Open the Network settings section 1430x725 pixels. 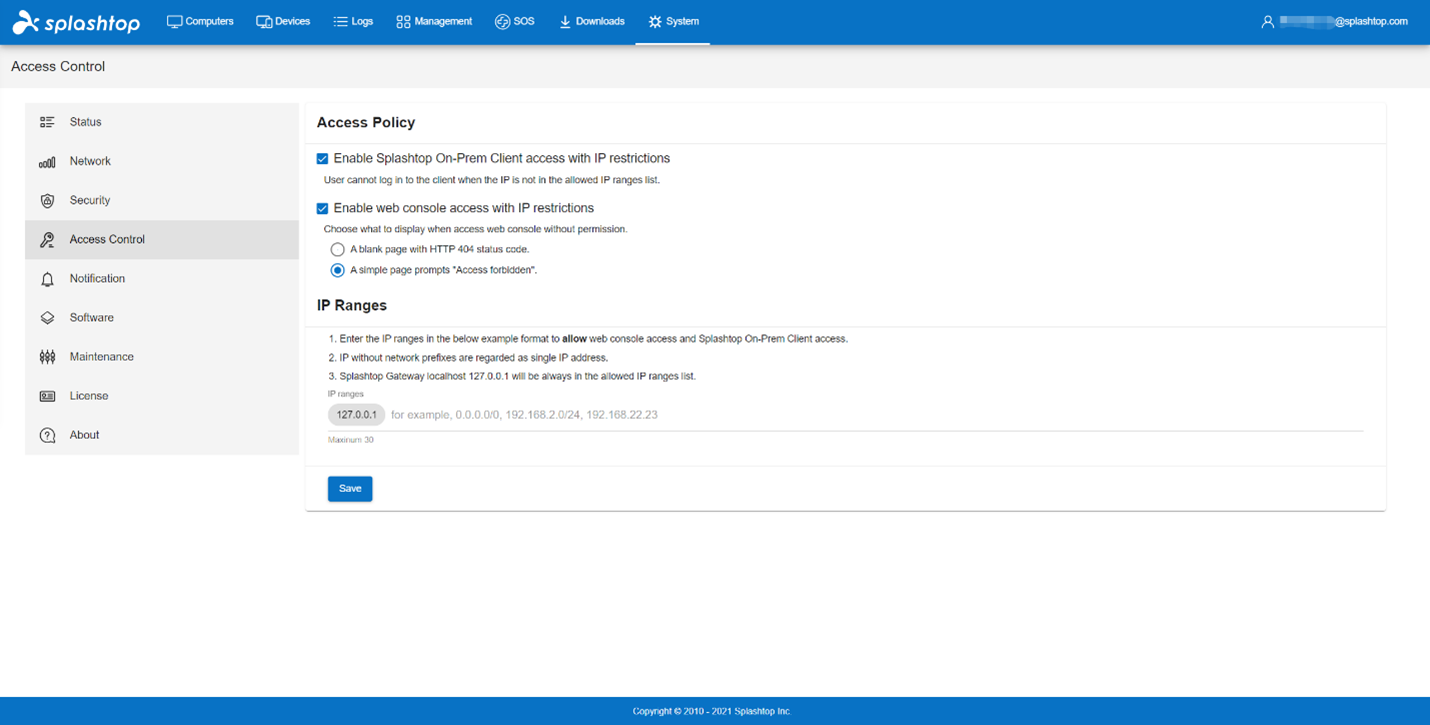(162, 161)
